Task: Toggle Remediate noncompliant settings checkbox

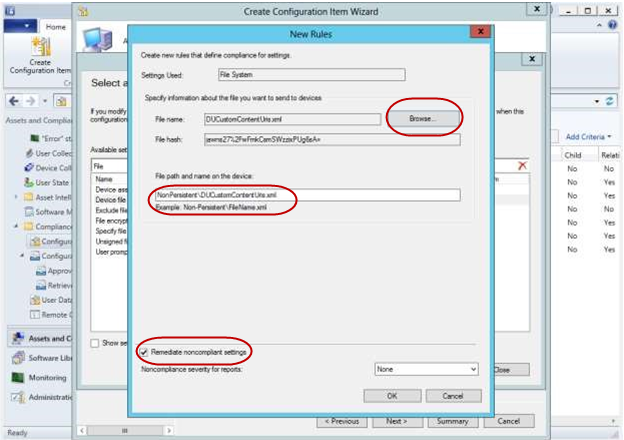Action: pyautogui.click(x=144, y=352)
